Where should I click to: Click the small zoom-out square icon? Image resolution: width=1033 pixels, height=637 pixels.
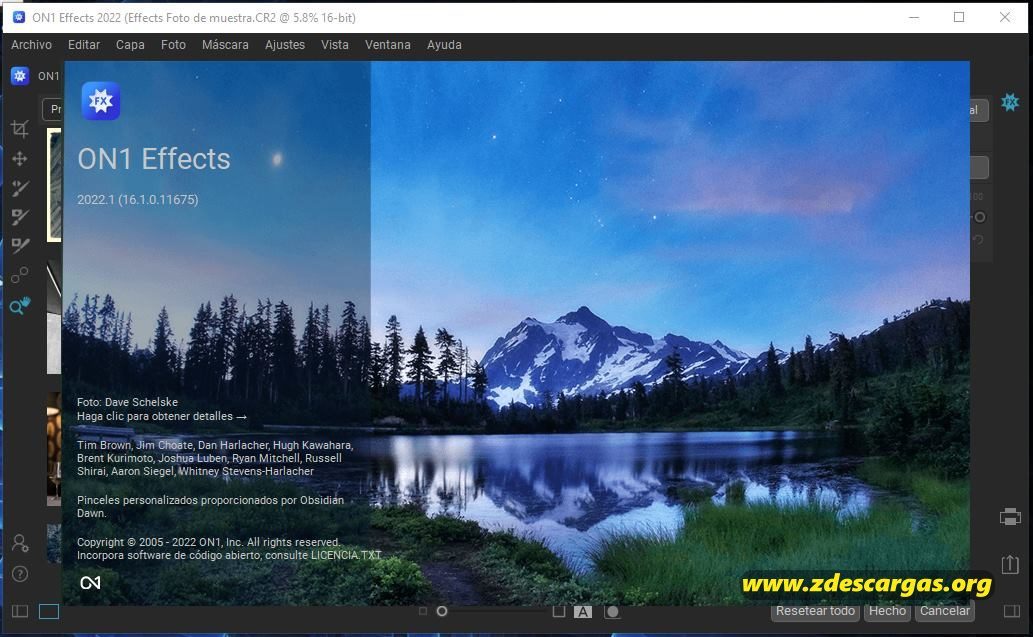pos(423,611)
